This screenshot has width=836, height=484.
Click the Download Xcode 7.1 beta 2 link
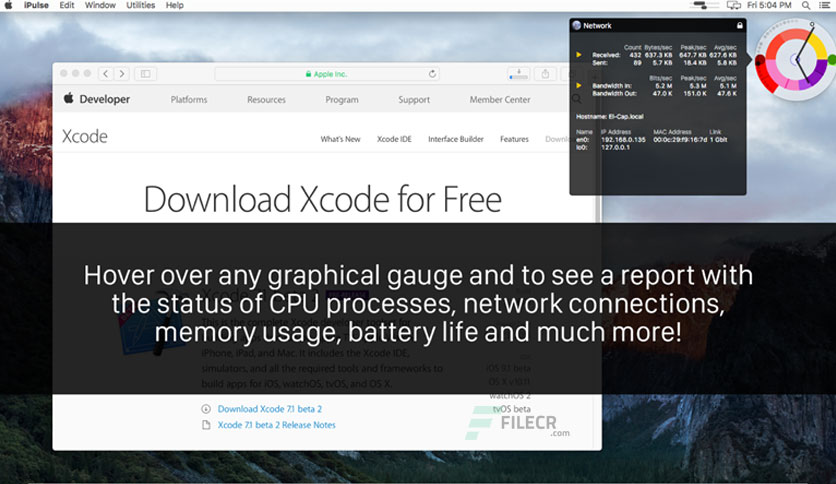(x=270, y=409)
